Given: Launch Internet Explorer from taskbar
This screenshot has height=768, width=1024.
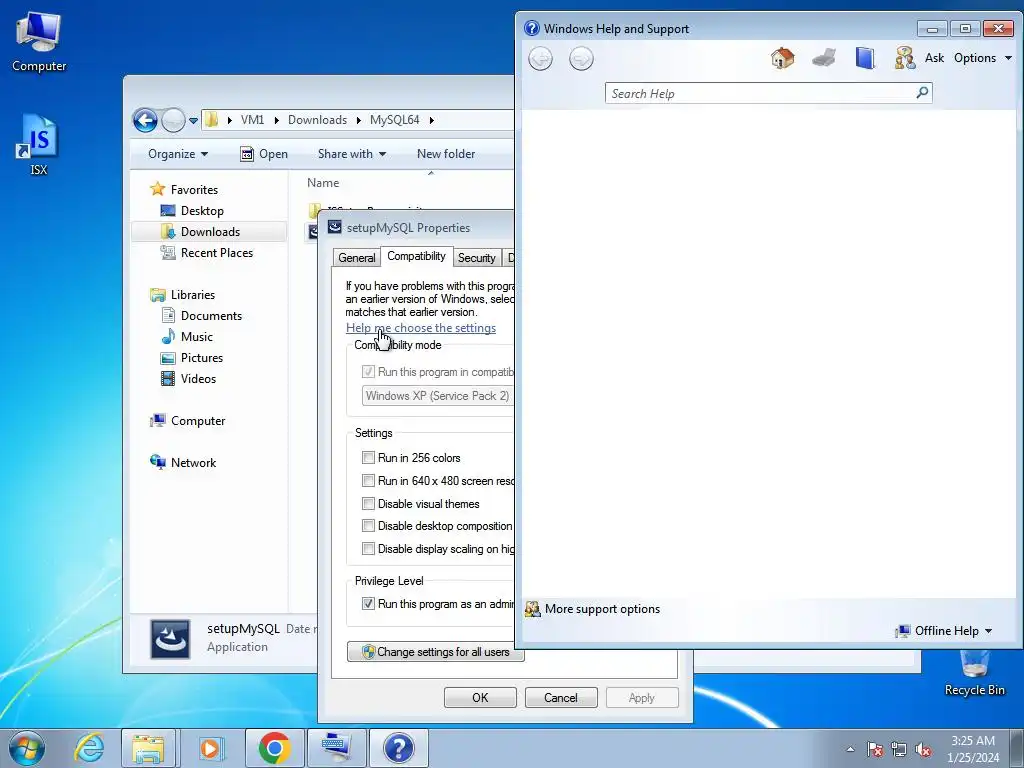Looking at the screenshot, I should tap(89, 748).
